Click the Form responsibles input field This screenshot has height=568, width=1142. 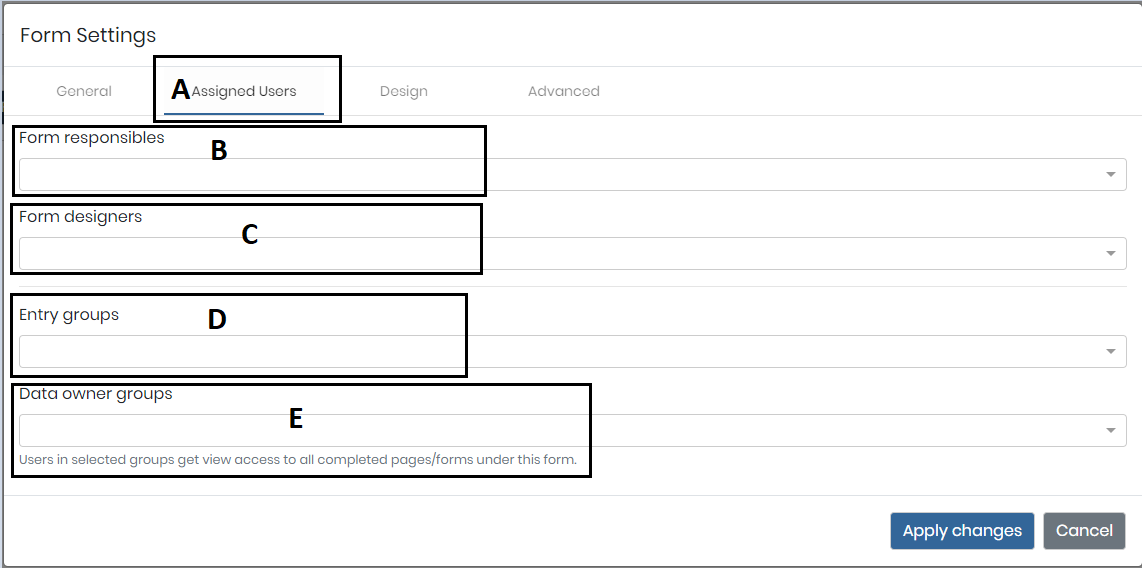point(572,175)
